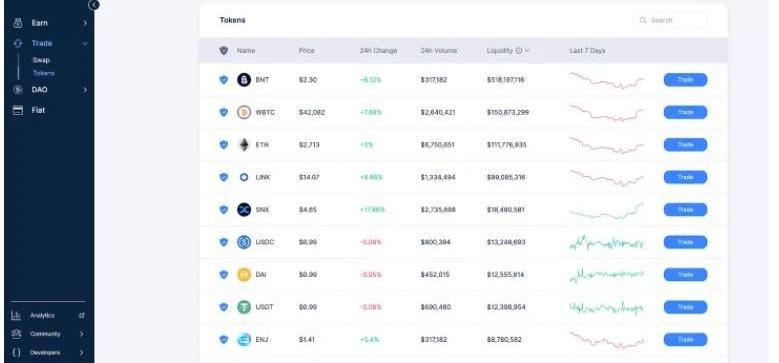Click the BNT token logo icon

coord(244,80)
